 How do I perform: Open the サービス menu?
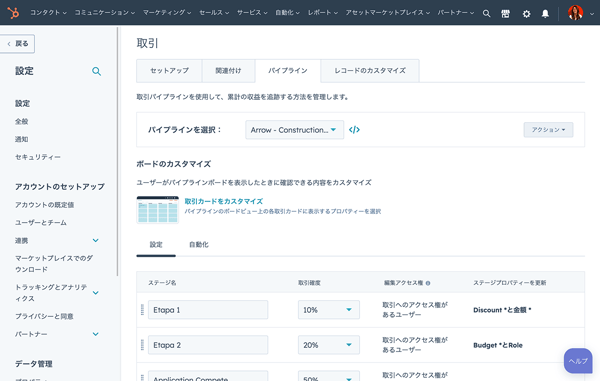point(252,13)
